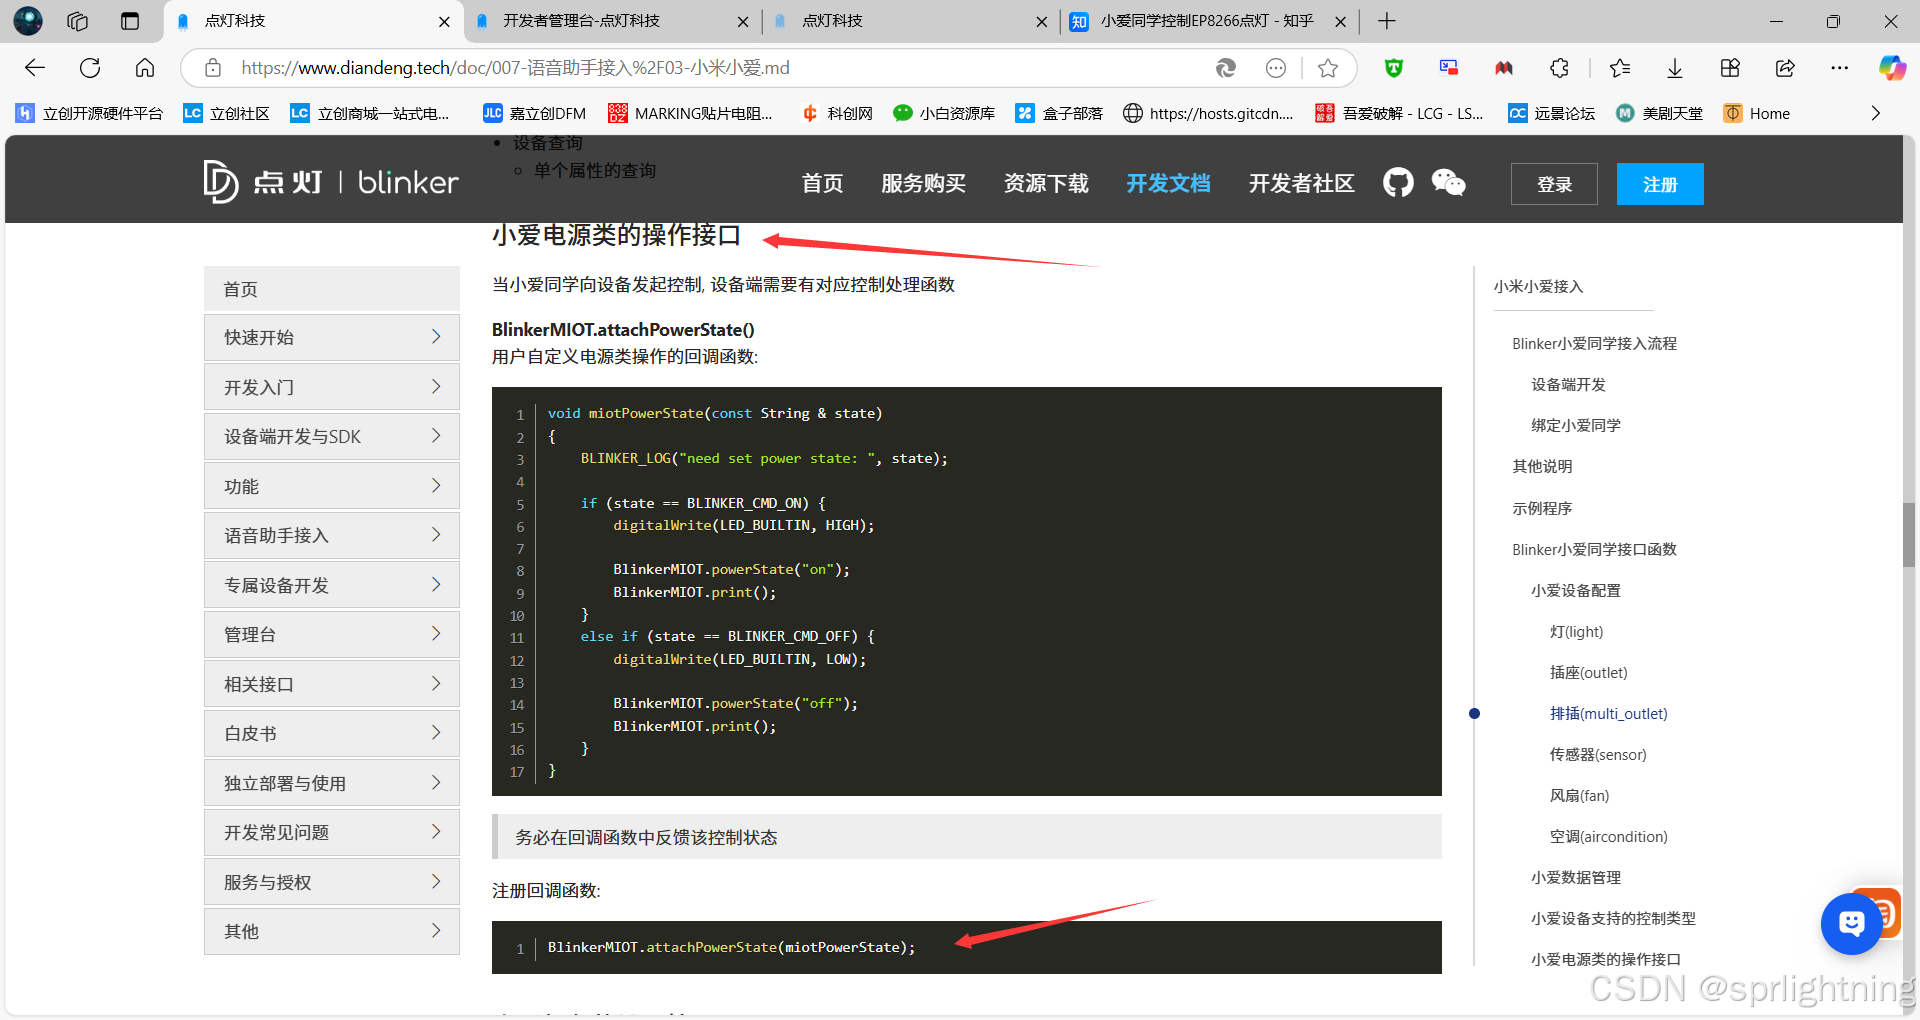1920x1020 pixels.
Task: Expand 快速开始 sidebar section
Action: (x=332, y=337)
